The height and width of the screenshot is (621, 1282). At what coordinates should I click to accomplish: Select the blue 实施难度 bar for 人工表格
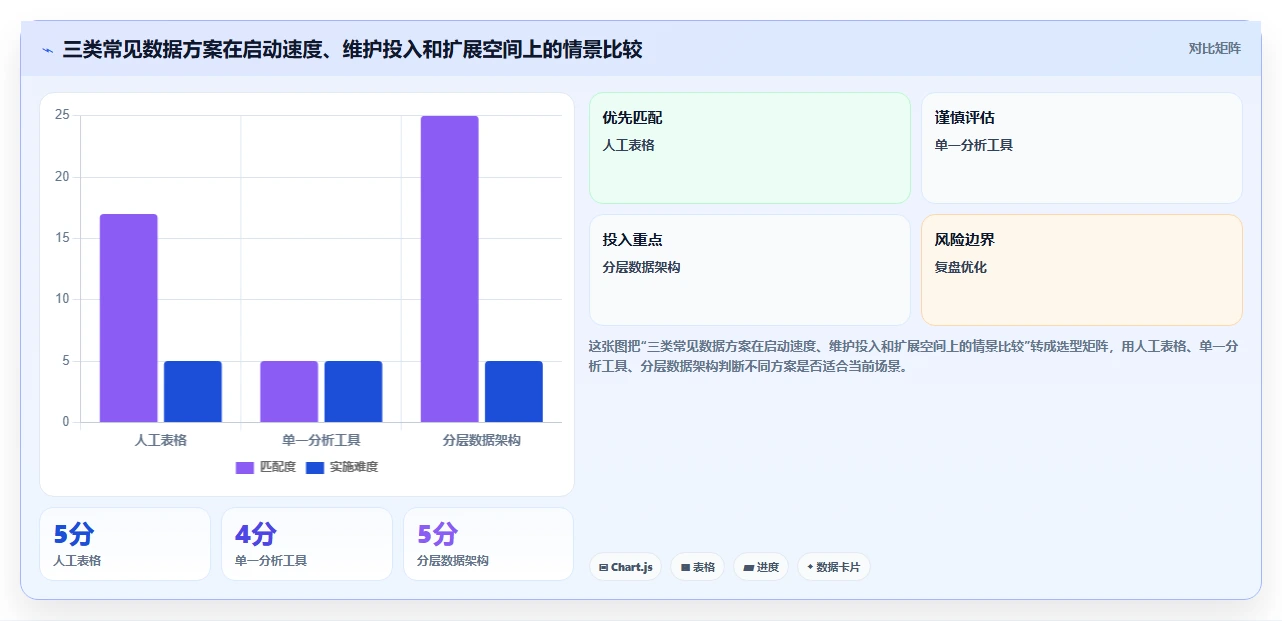tap(193, 391)
